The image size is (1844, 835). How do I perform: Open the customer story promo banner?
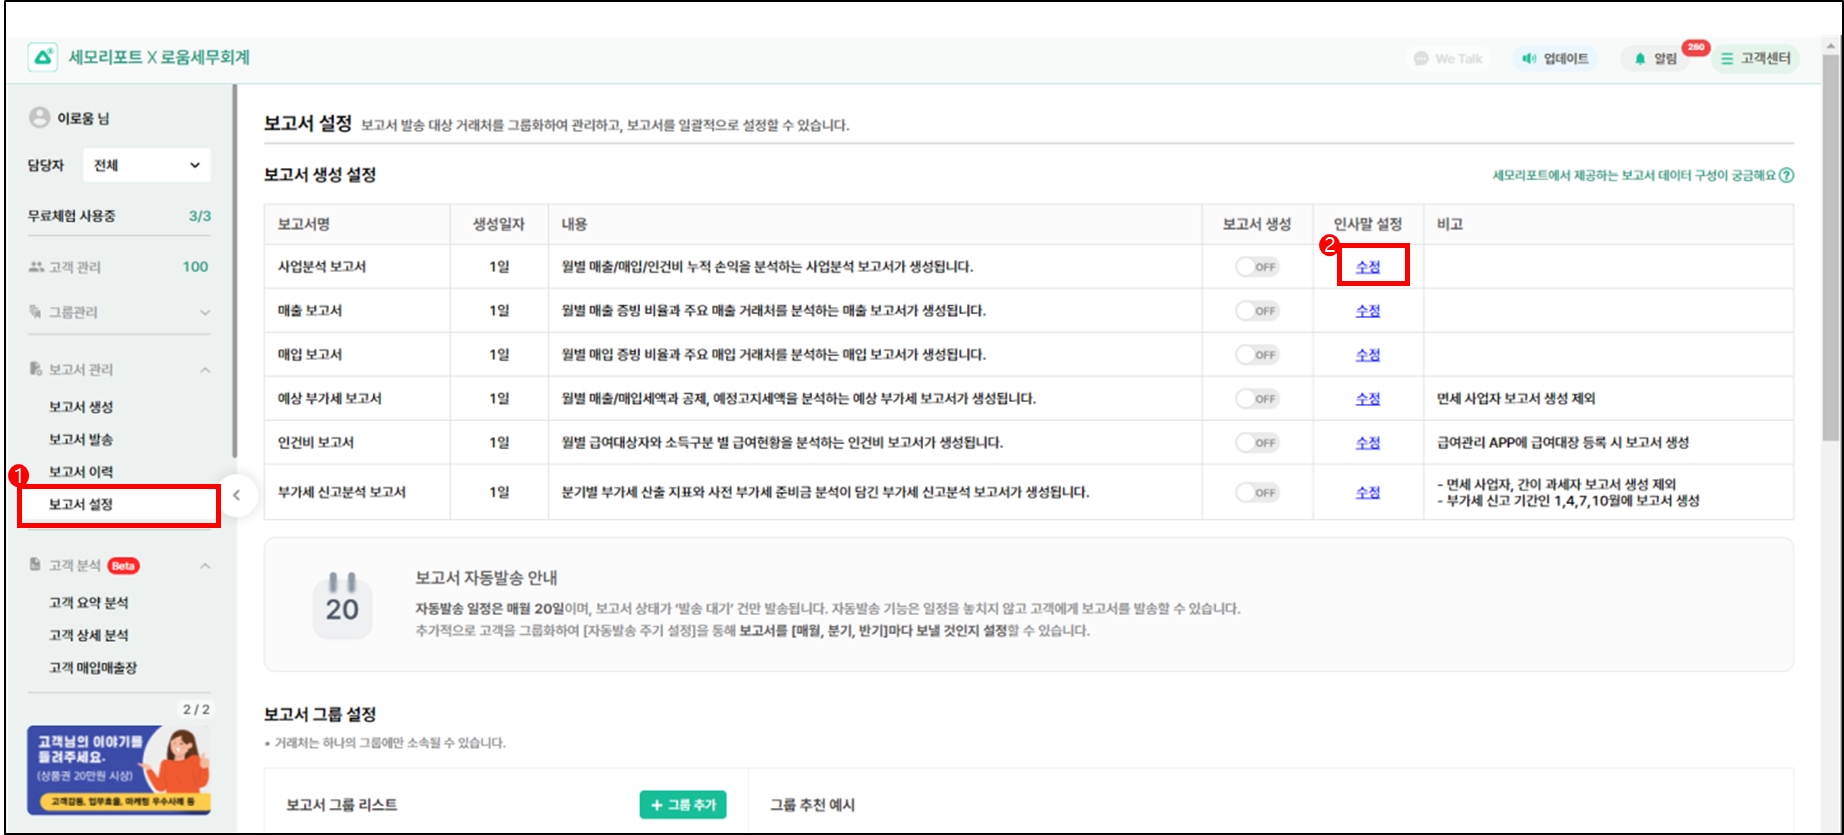pyautogui.click(x=119, y=770)
